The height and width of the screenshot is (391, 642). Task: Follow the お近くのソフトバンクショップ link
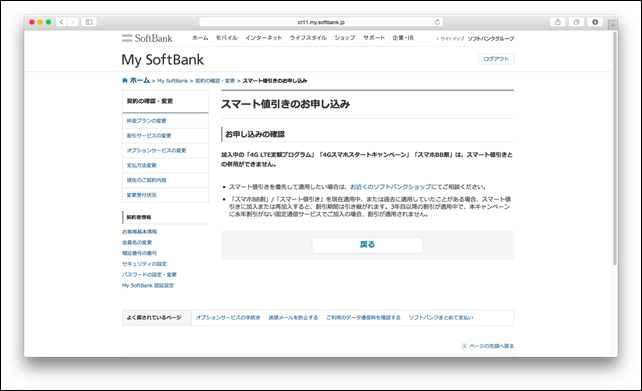click(x=390, y=187)
